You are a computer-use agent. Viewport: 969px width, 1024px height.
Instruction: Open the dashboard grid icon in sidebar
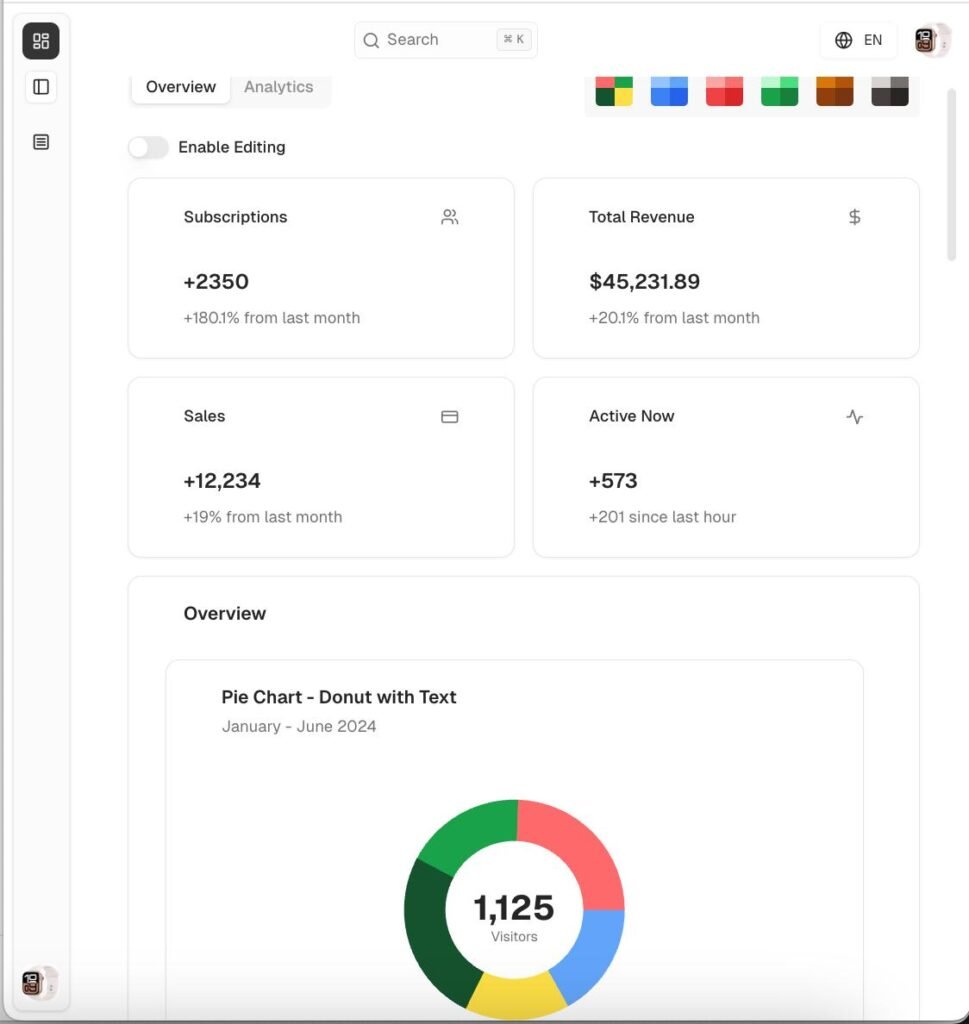[x=41, y=41]
